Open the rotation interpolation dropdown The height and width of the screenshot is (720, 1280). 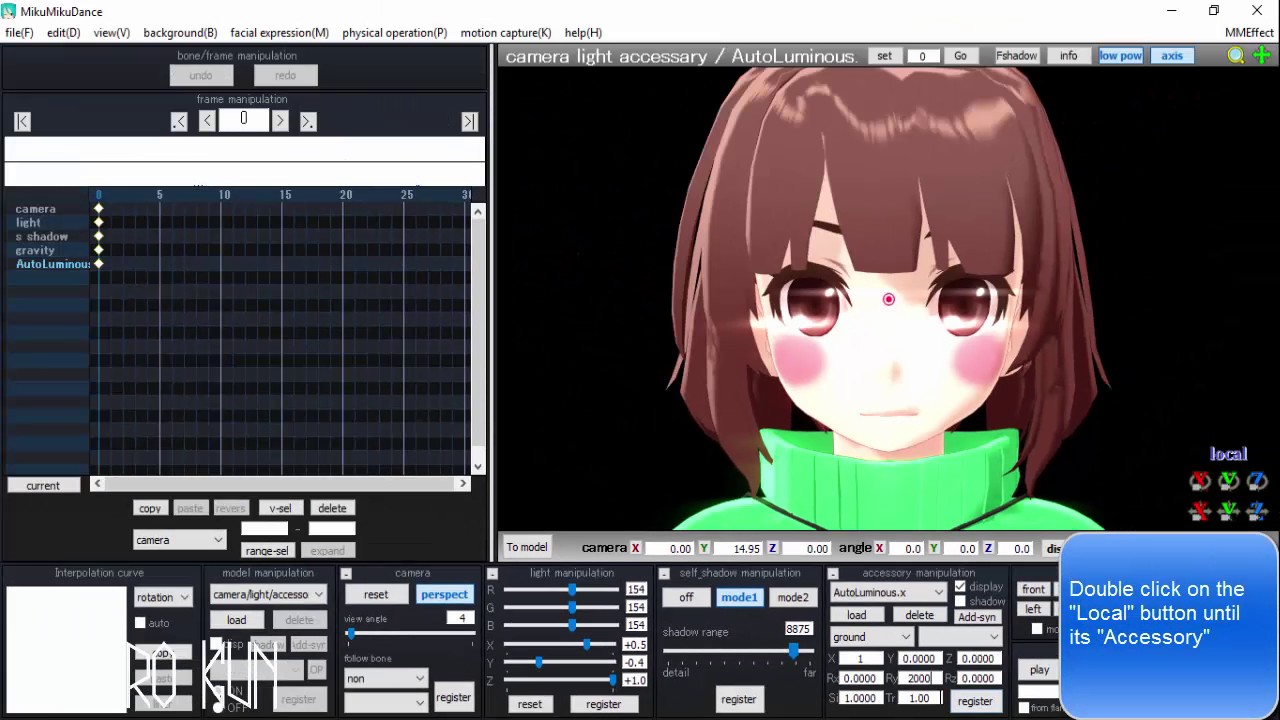click(163, 597)
